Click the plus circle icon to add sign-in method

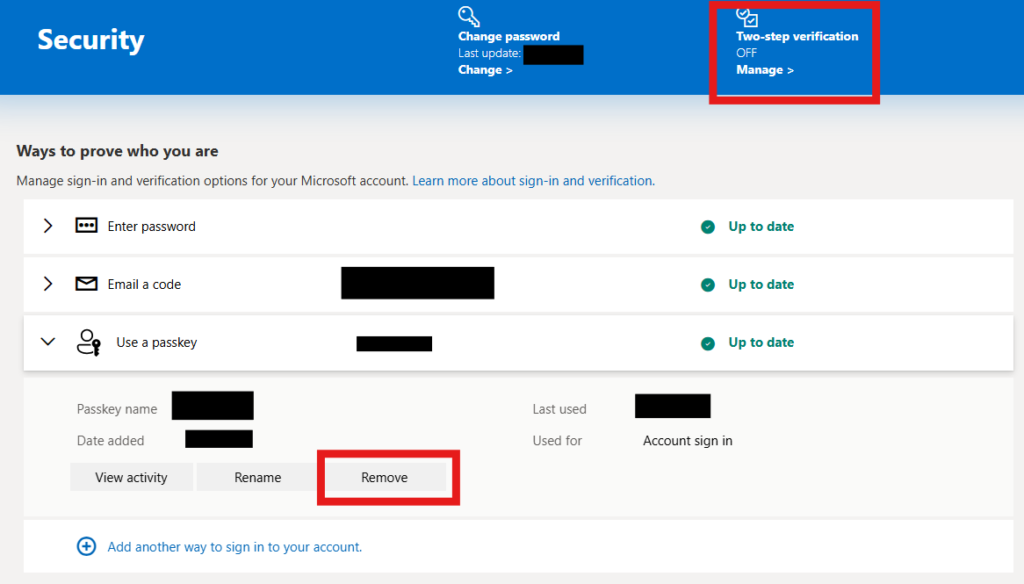point(87,547)
